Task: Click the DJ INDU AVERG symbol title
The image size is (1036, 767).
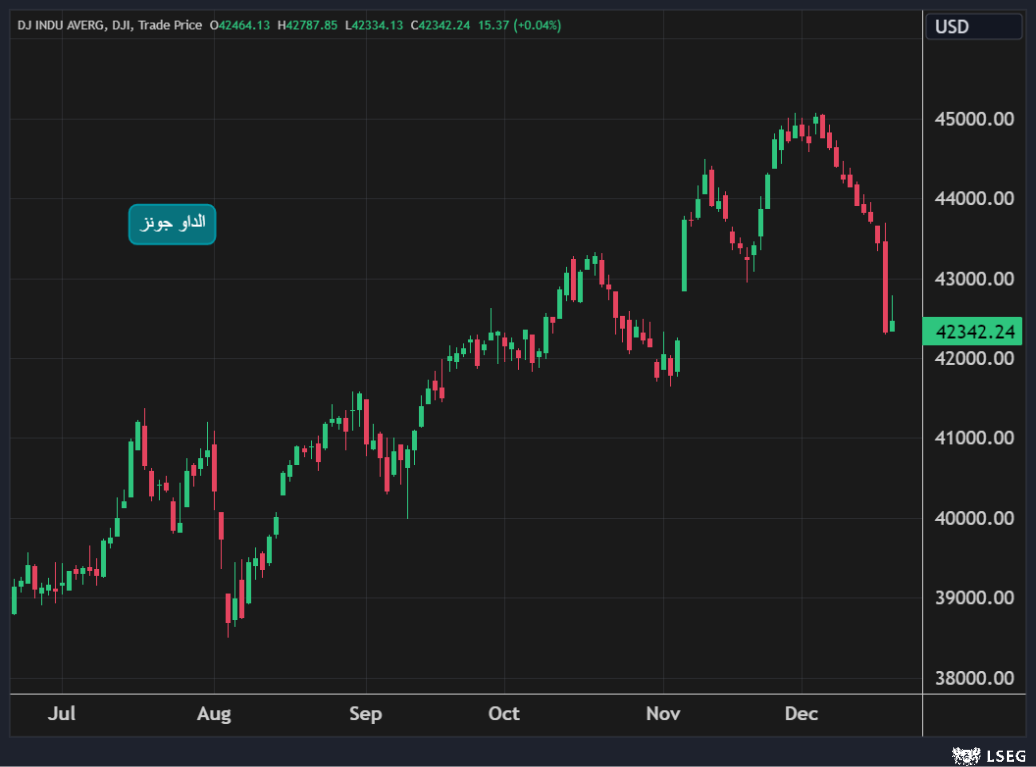Action: pyautogui.click(x=59, y=25)
